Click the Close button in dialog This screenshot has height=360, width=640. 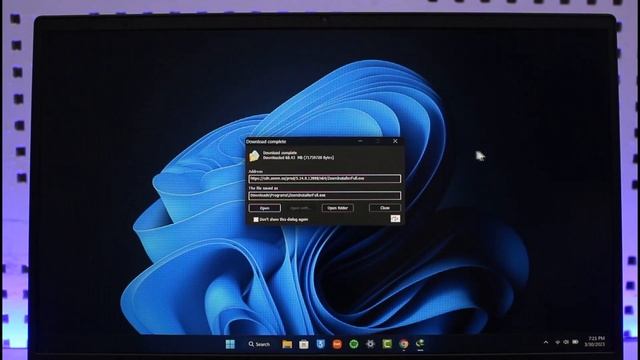pyautogui.click(x=385, y=208)
